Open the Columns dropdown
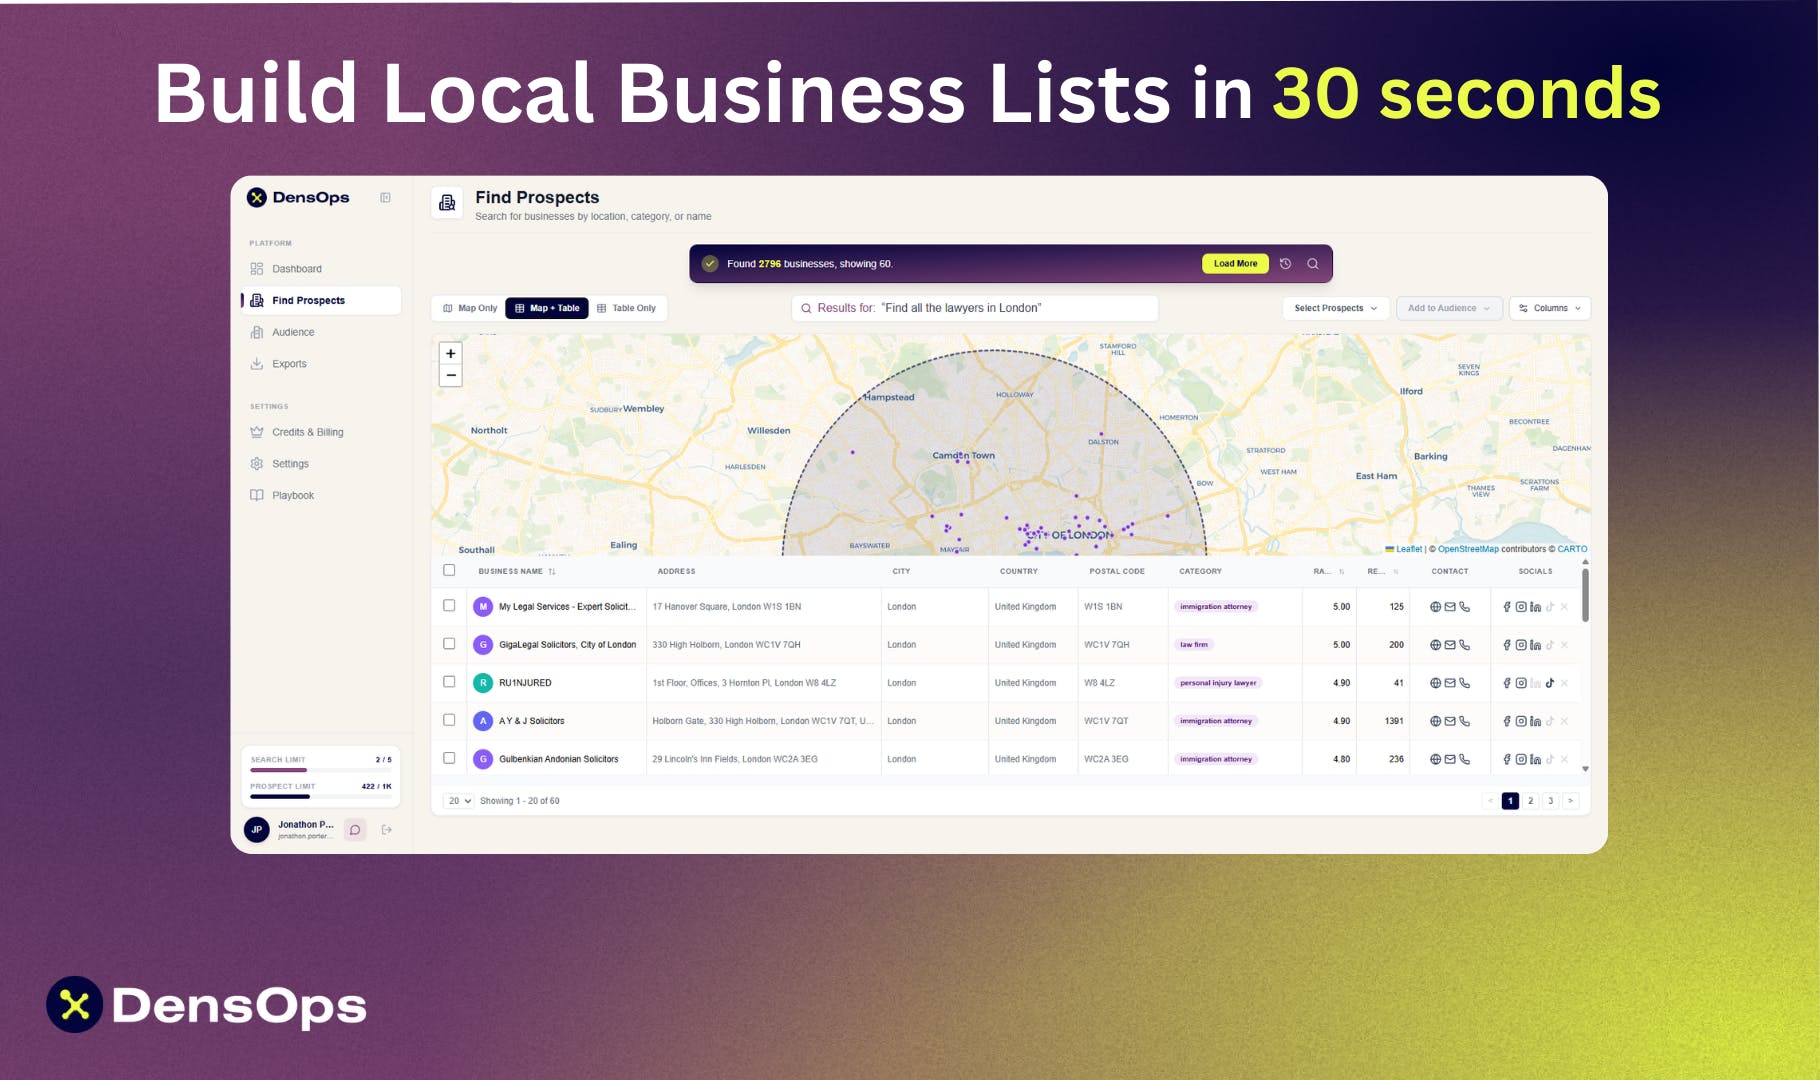Viewport: 1820px width, 1080px height. pyautogui.click(x=1550, y=308)
